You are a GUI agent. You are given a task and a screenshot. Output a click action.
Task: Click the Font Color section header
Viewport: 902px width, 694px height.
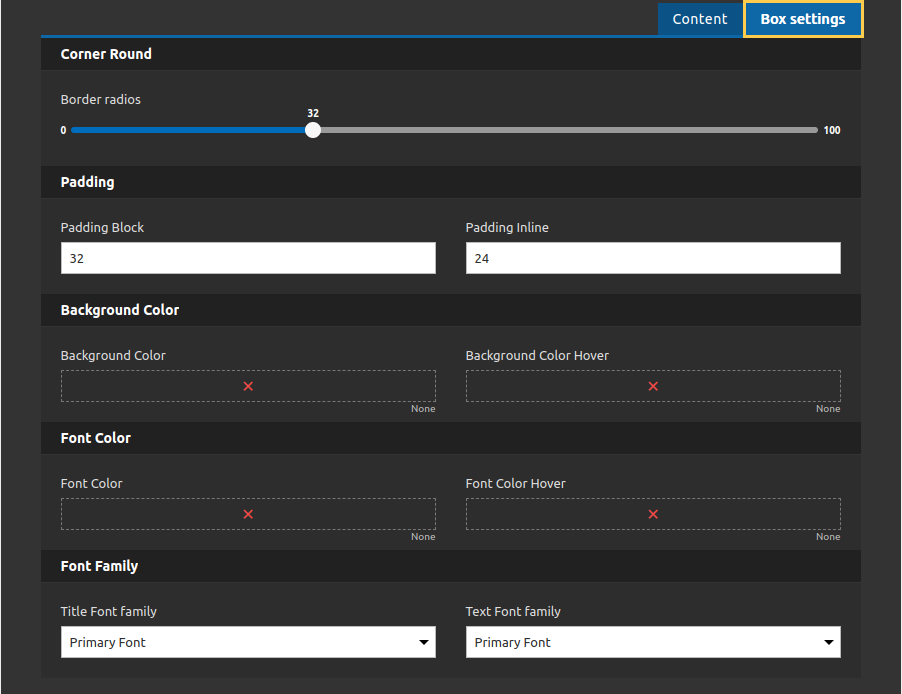click(x=451, y=438)
